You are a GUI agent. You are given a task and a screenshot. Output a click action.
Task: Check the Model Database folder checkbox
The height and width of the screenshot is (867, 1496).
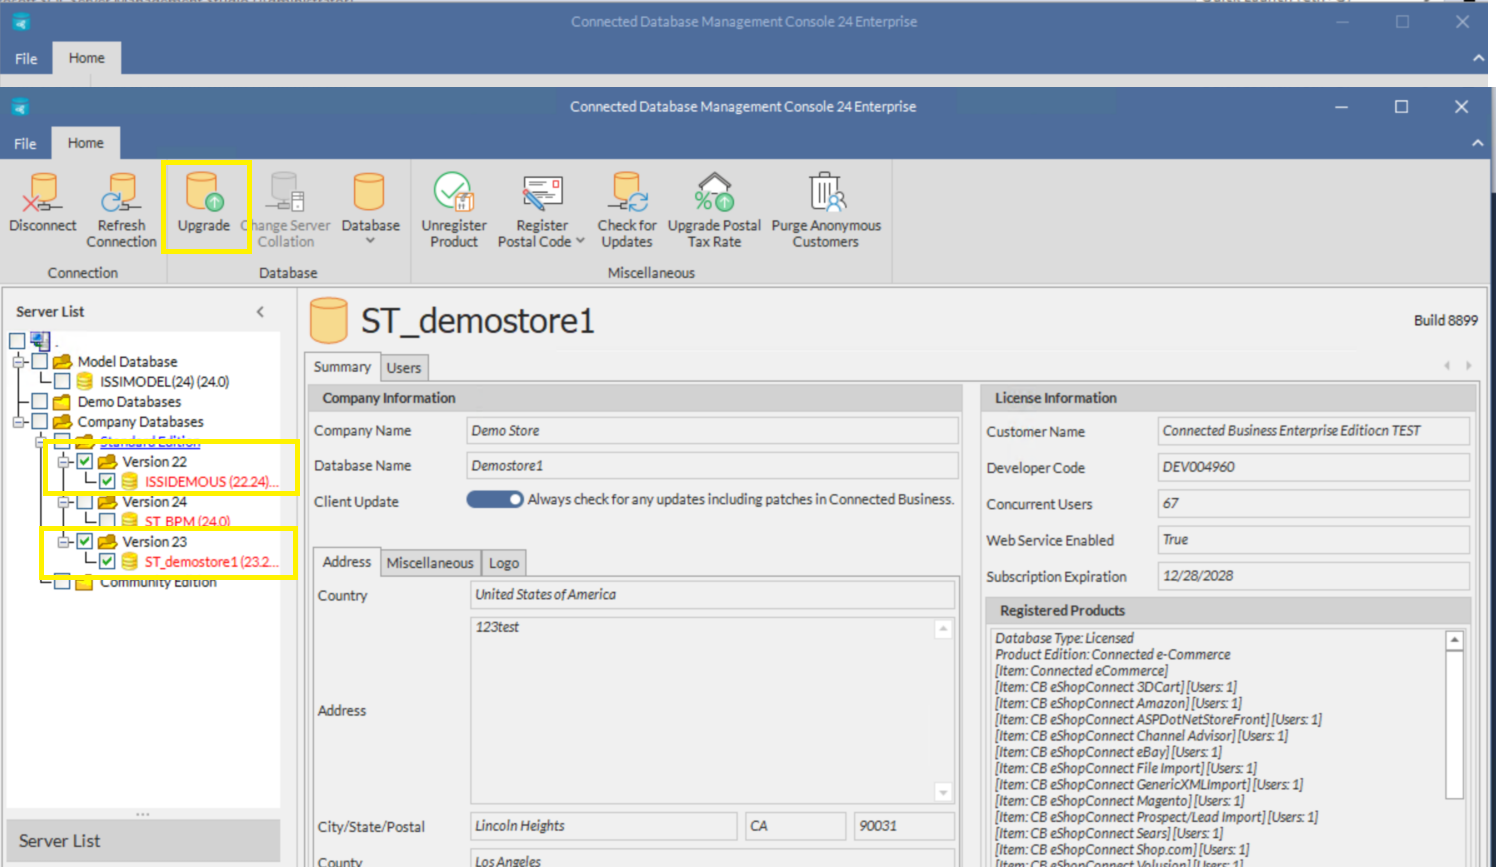40,362
